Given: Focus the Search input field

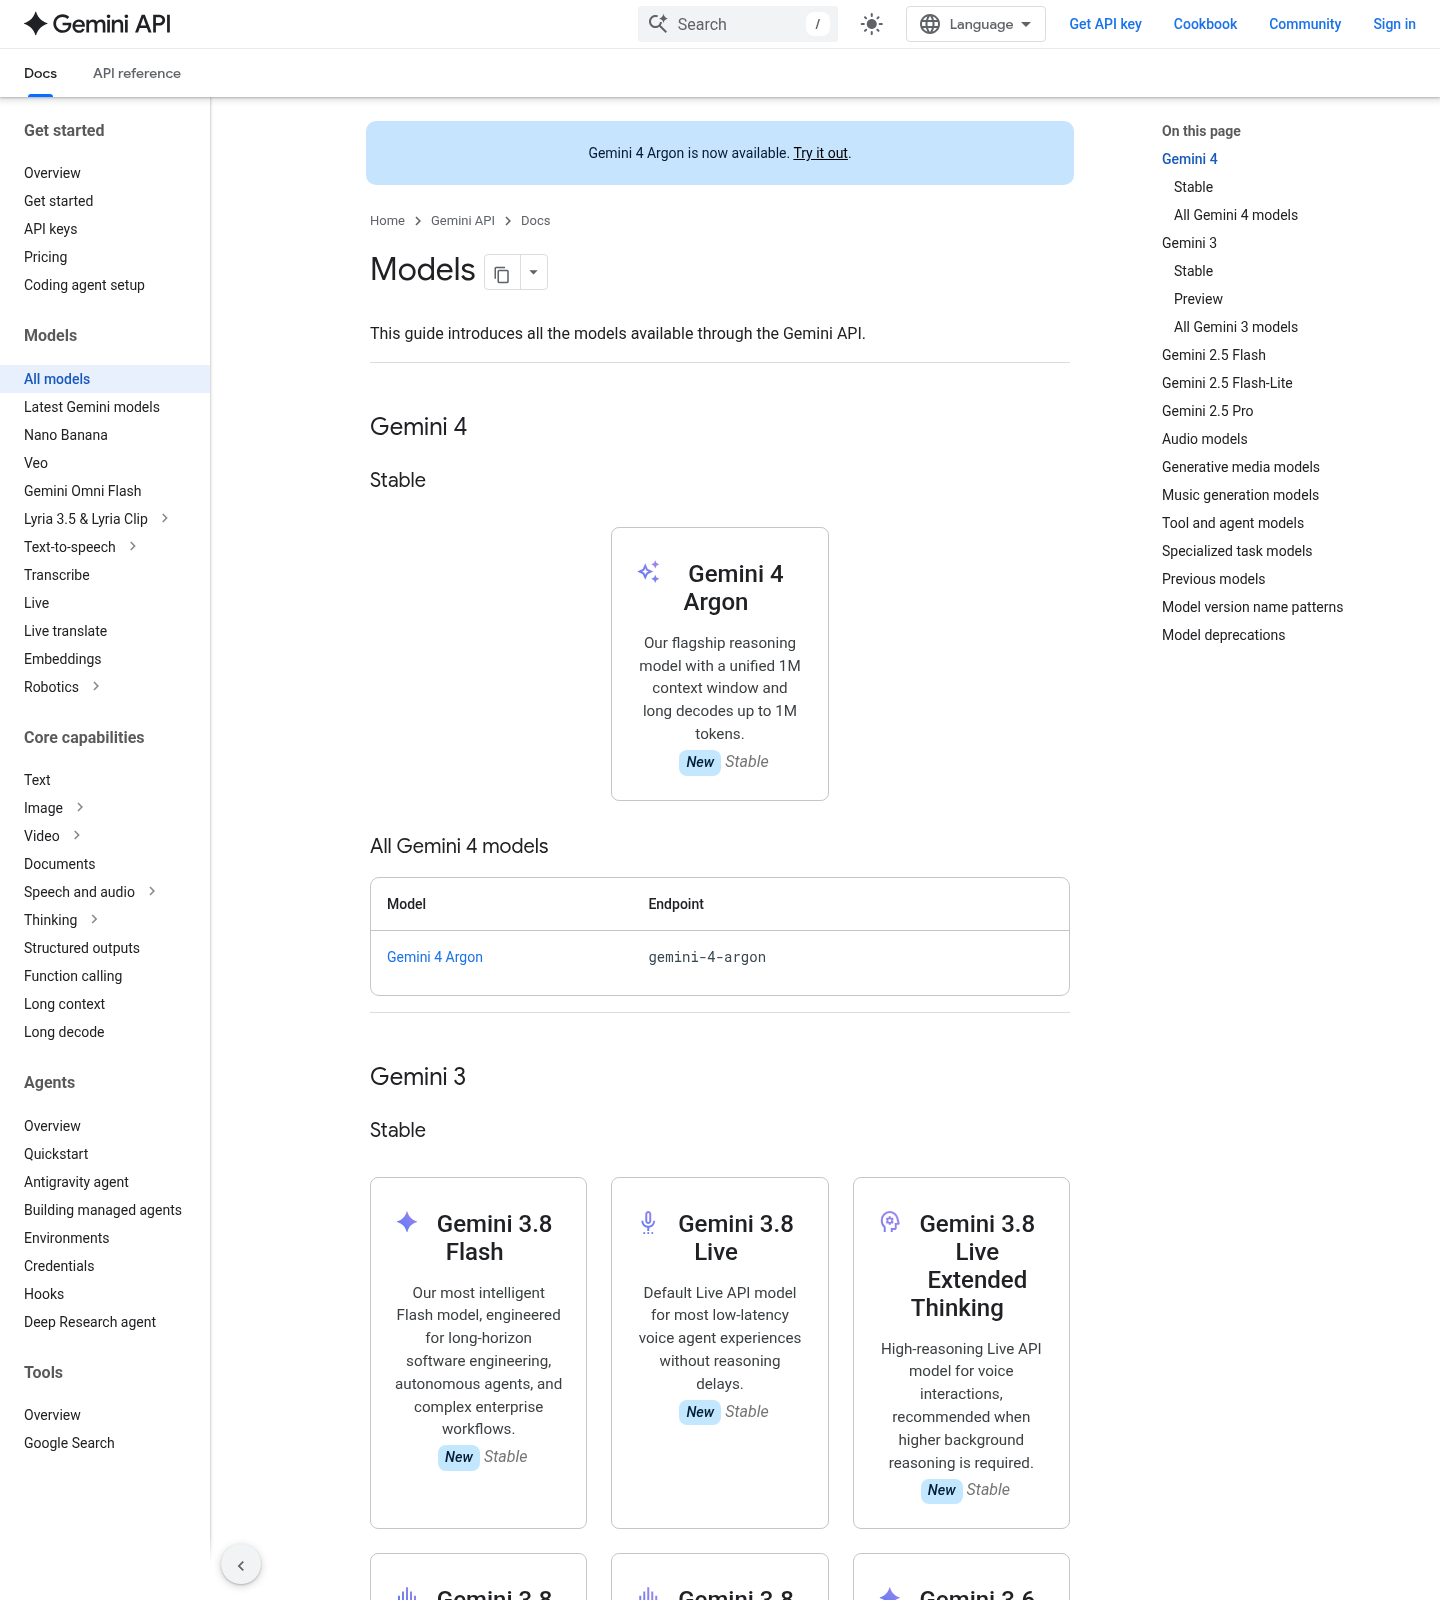Looking at the screenshot, I should [x=738, y=24].
